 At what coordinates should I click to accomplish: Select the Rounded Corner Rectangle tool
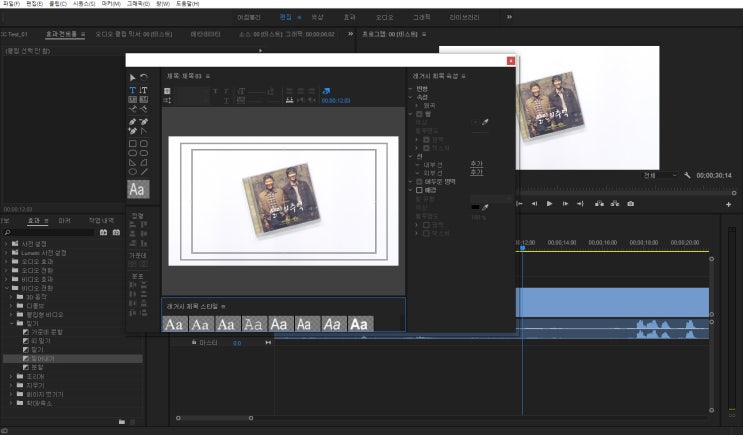pos(144,144)
